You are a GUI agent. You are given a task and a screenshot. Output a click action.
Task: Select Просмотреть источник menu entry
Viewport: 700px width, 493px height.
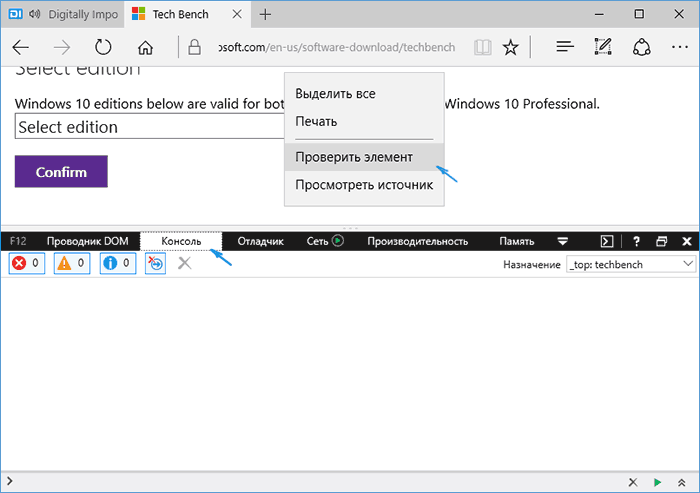pyautogui.click(x=364, y=185)
